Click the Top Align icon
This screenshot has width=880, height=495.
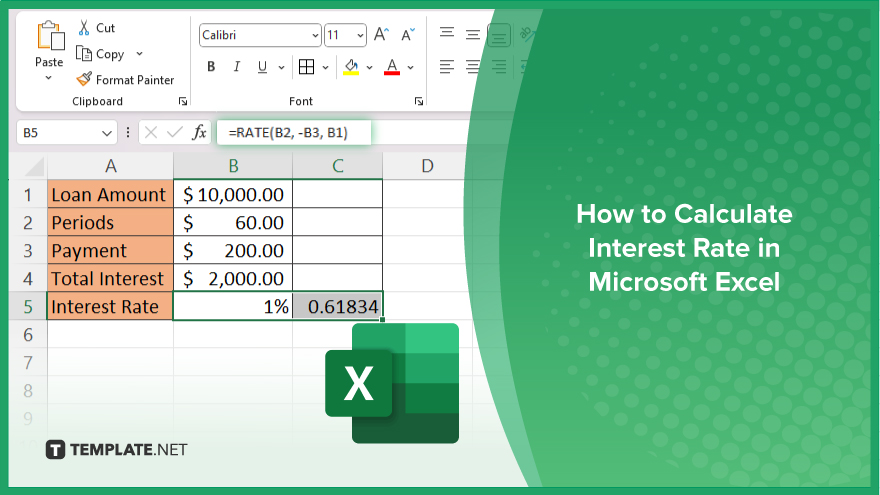(x=447, y=34)
